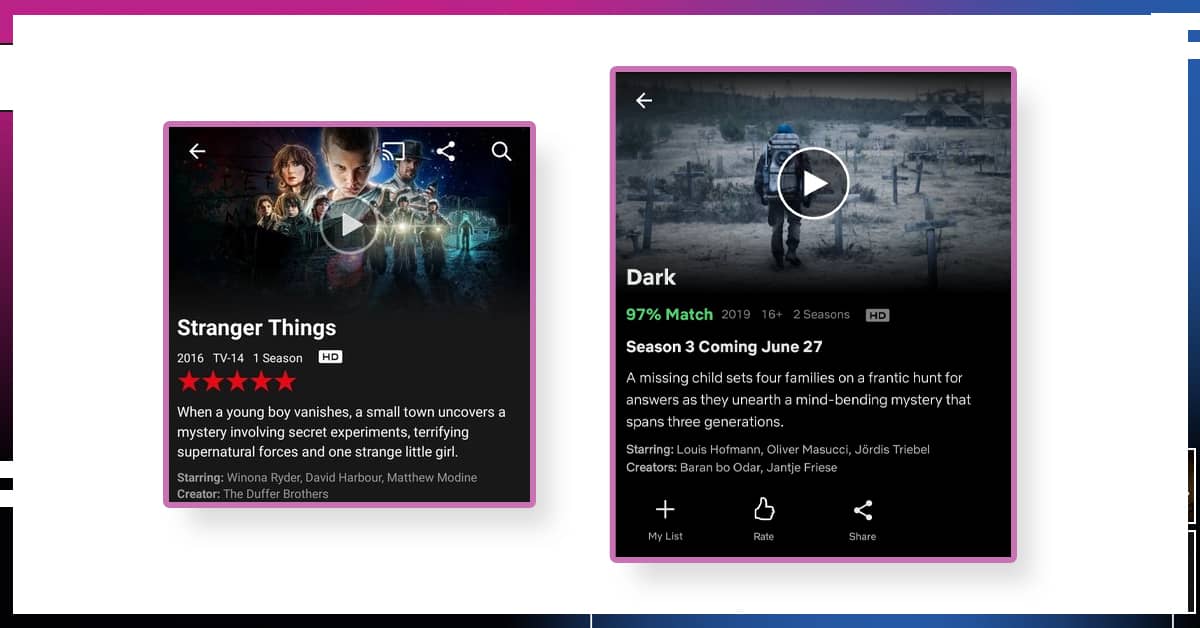Play the Stranger Things trailer
Screen dimensions: 1200x628
(x=349, y=225)
